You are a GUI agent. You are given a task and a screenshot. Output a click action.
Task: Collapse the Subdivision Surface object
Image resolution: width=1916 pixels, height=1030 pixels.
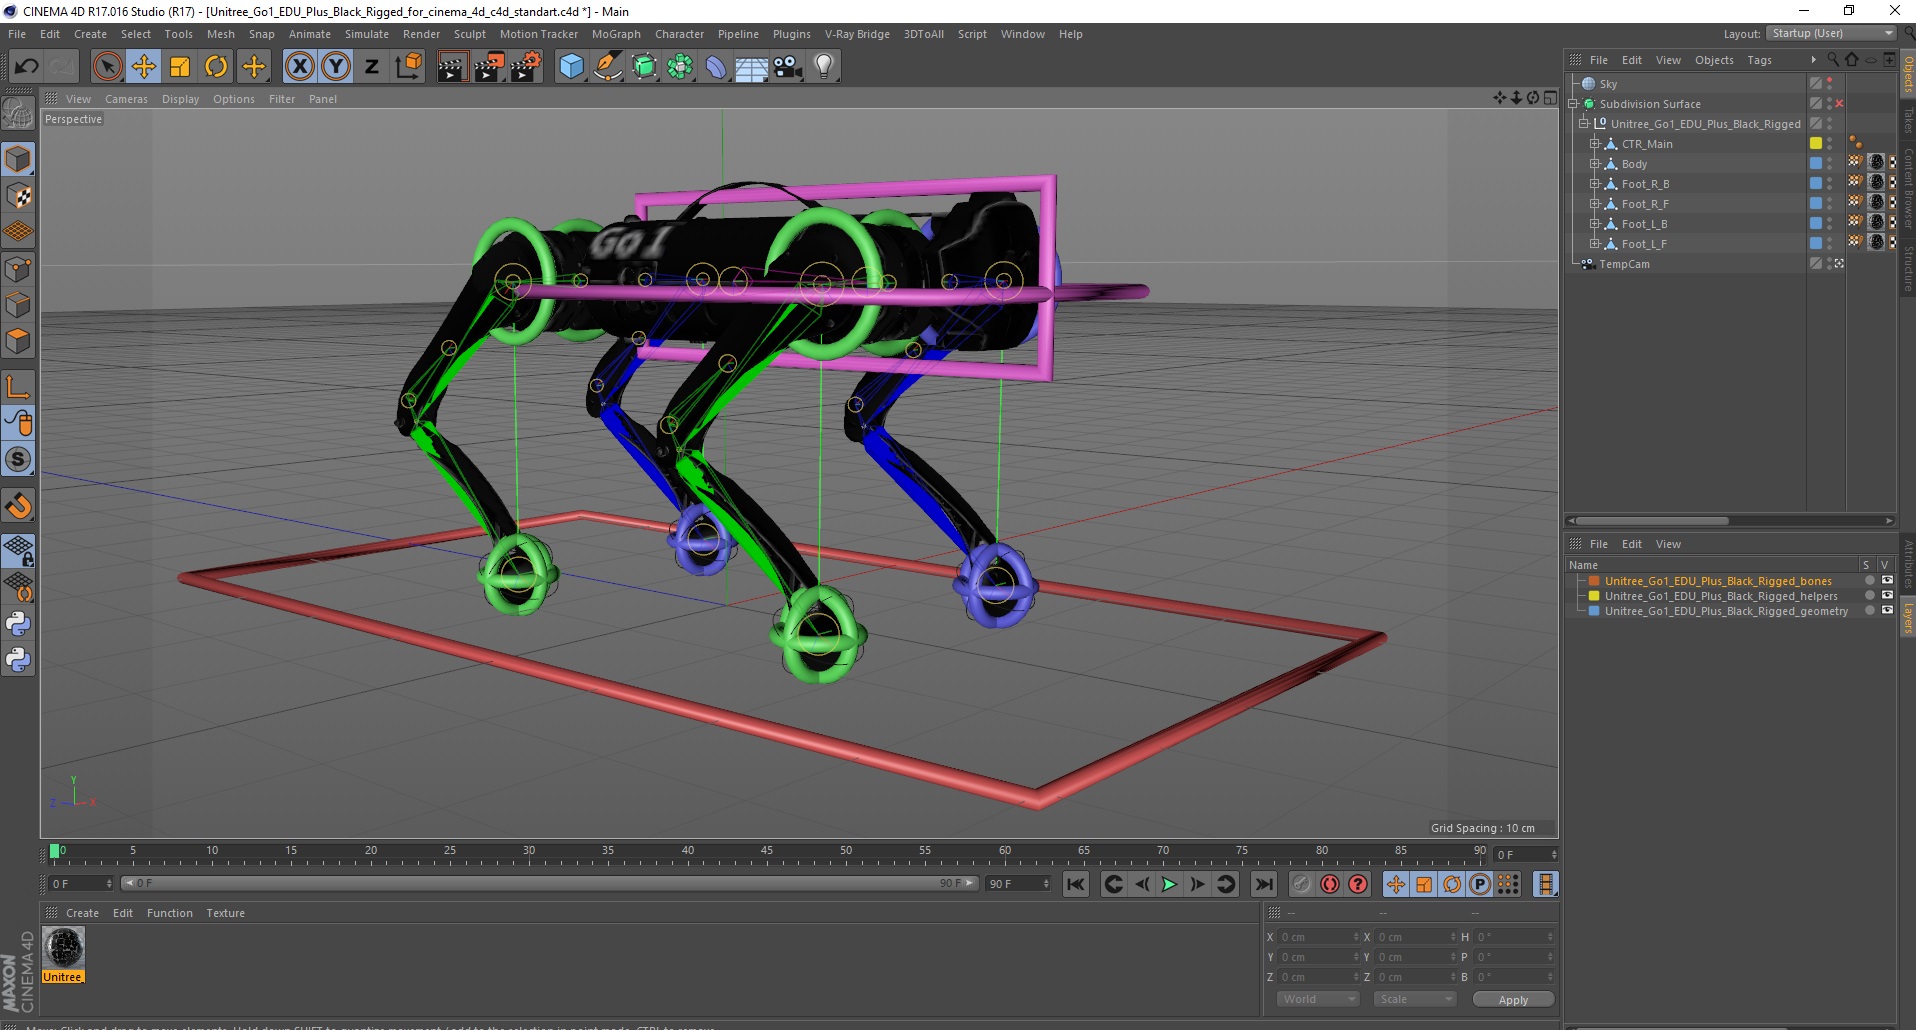pos(1573,104)
